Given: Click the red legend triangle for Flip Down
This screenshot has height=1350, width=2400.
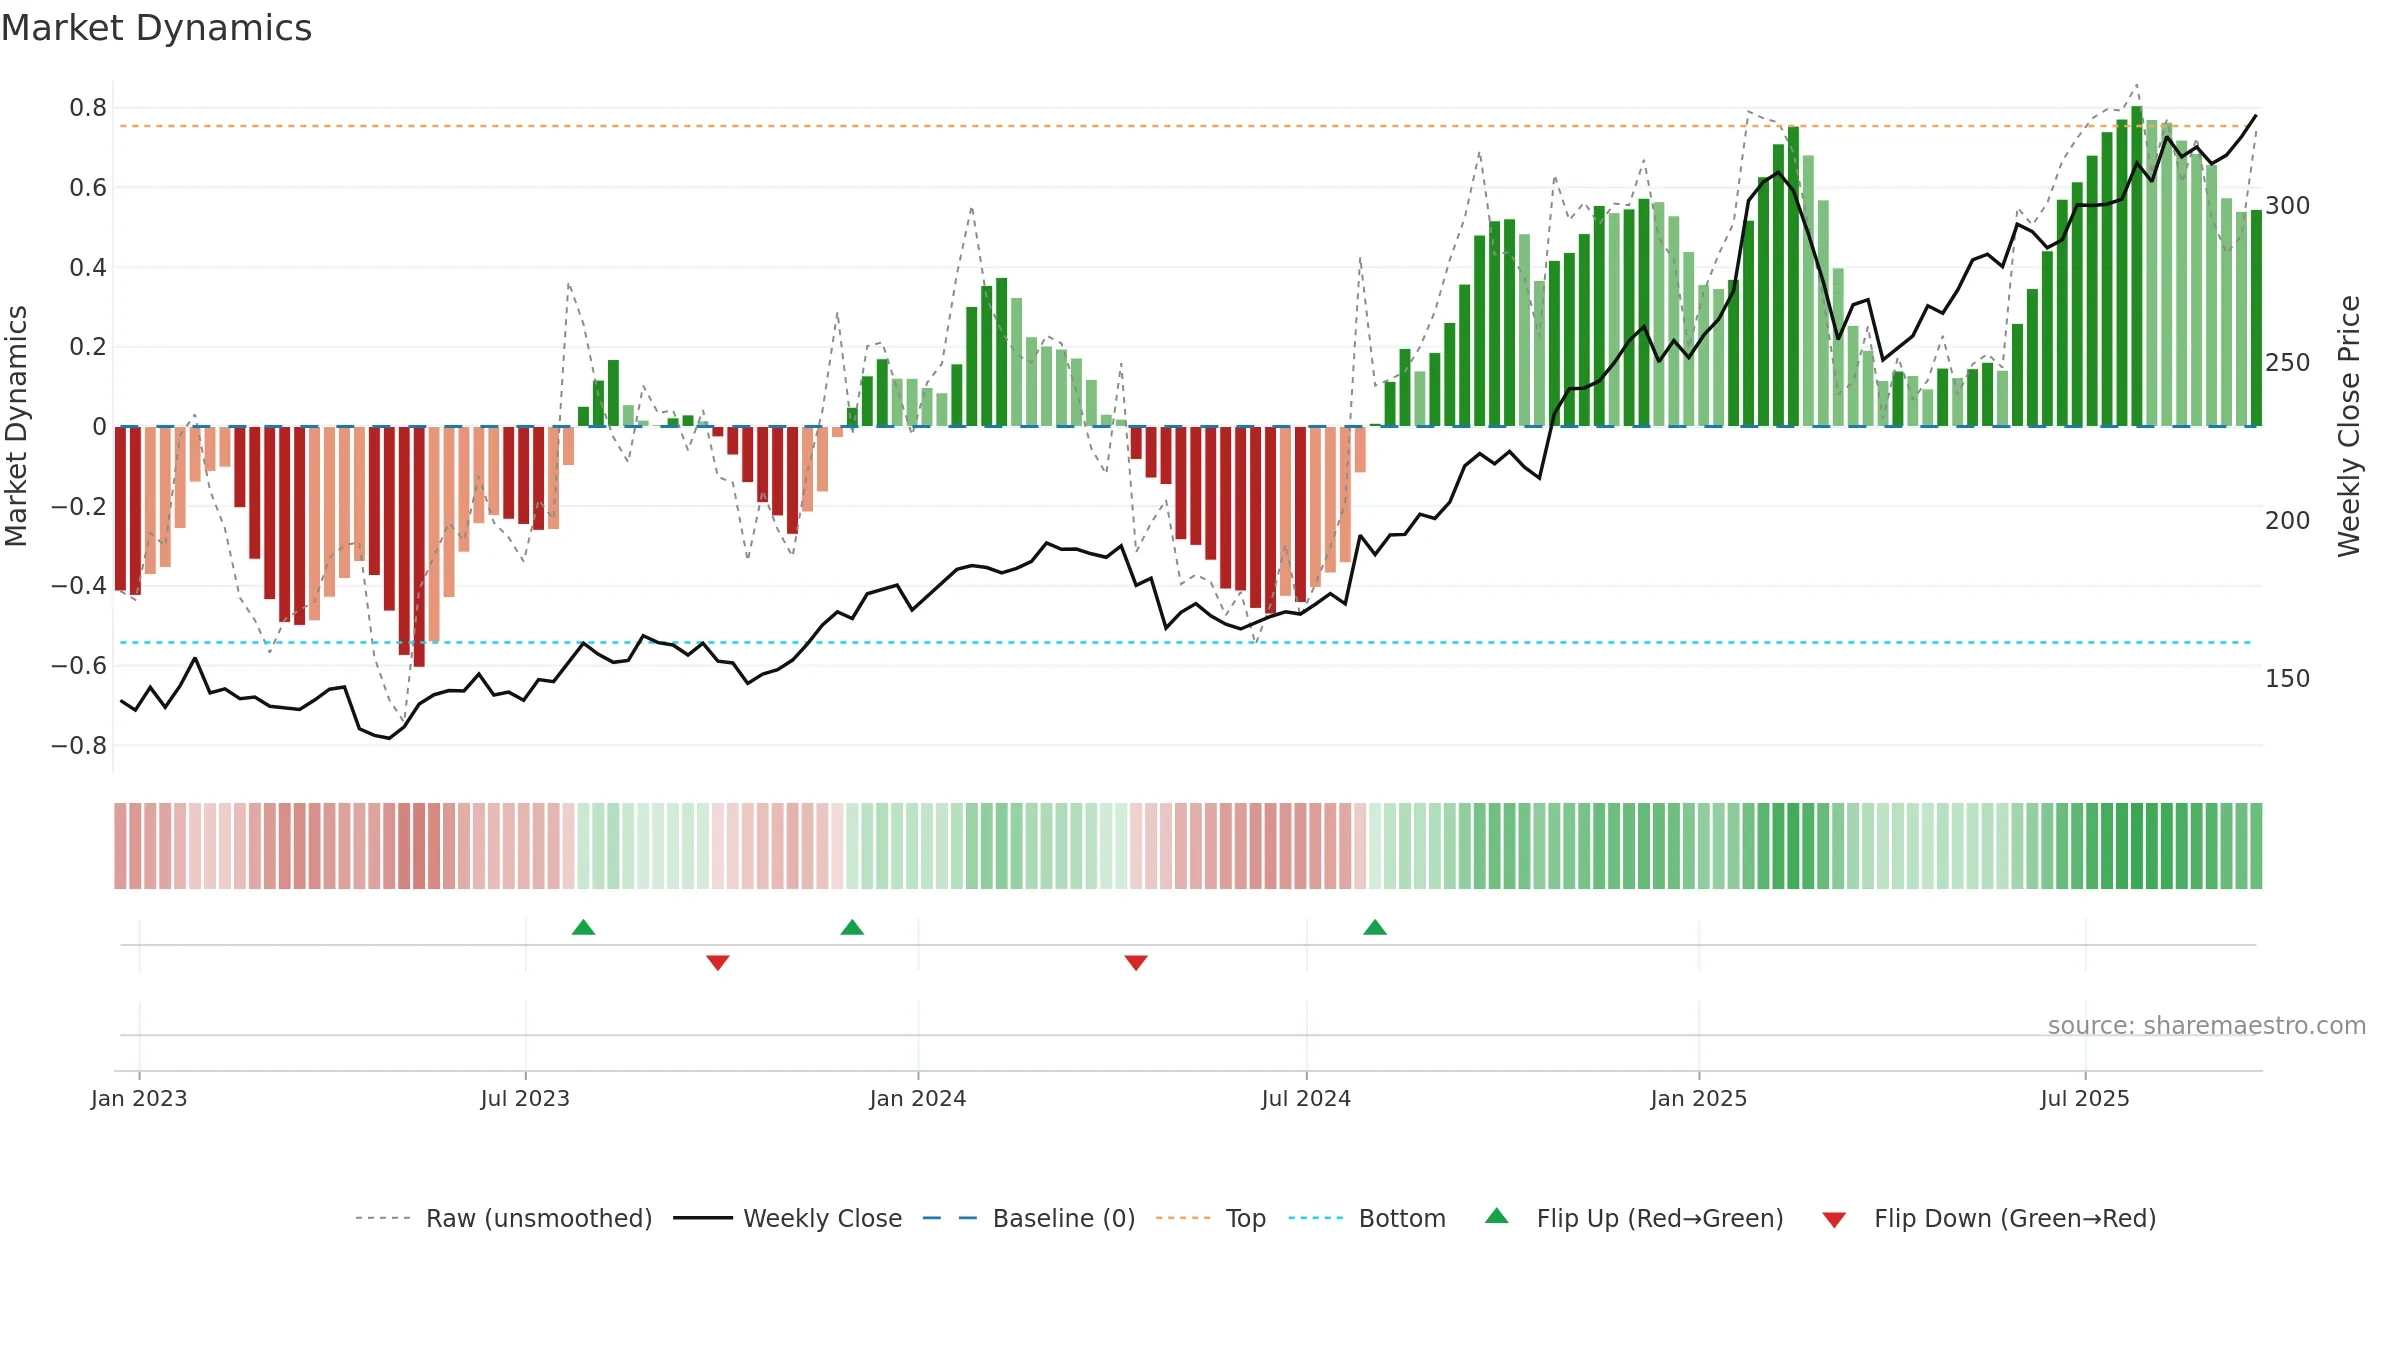Looking at the screenshot, I should 1834,1220.
